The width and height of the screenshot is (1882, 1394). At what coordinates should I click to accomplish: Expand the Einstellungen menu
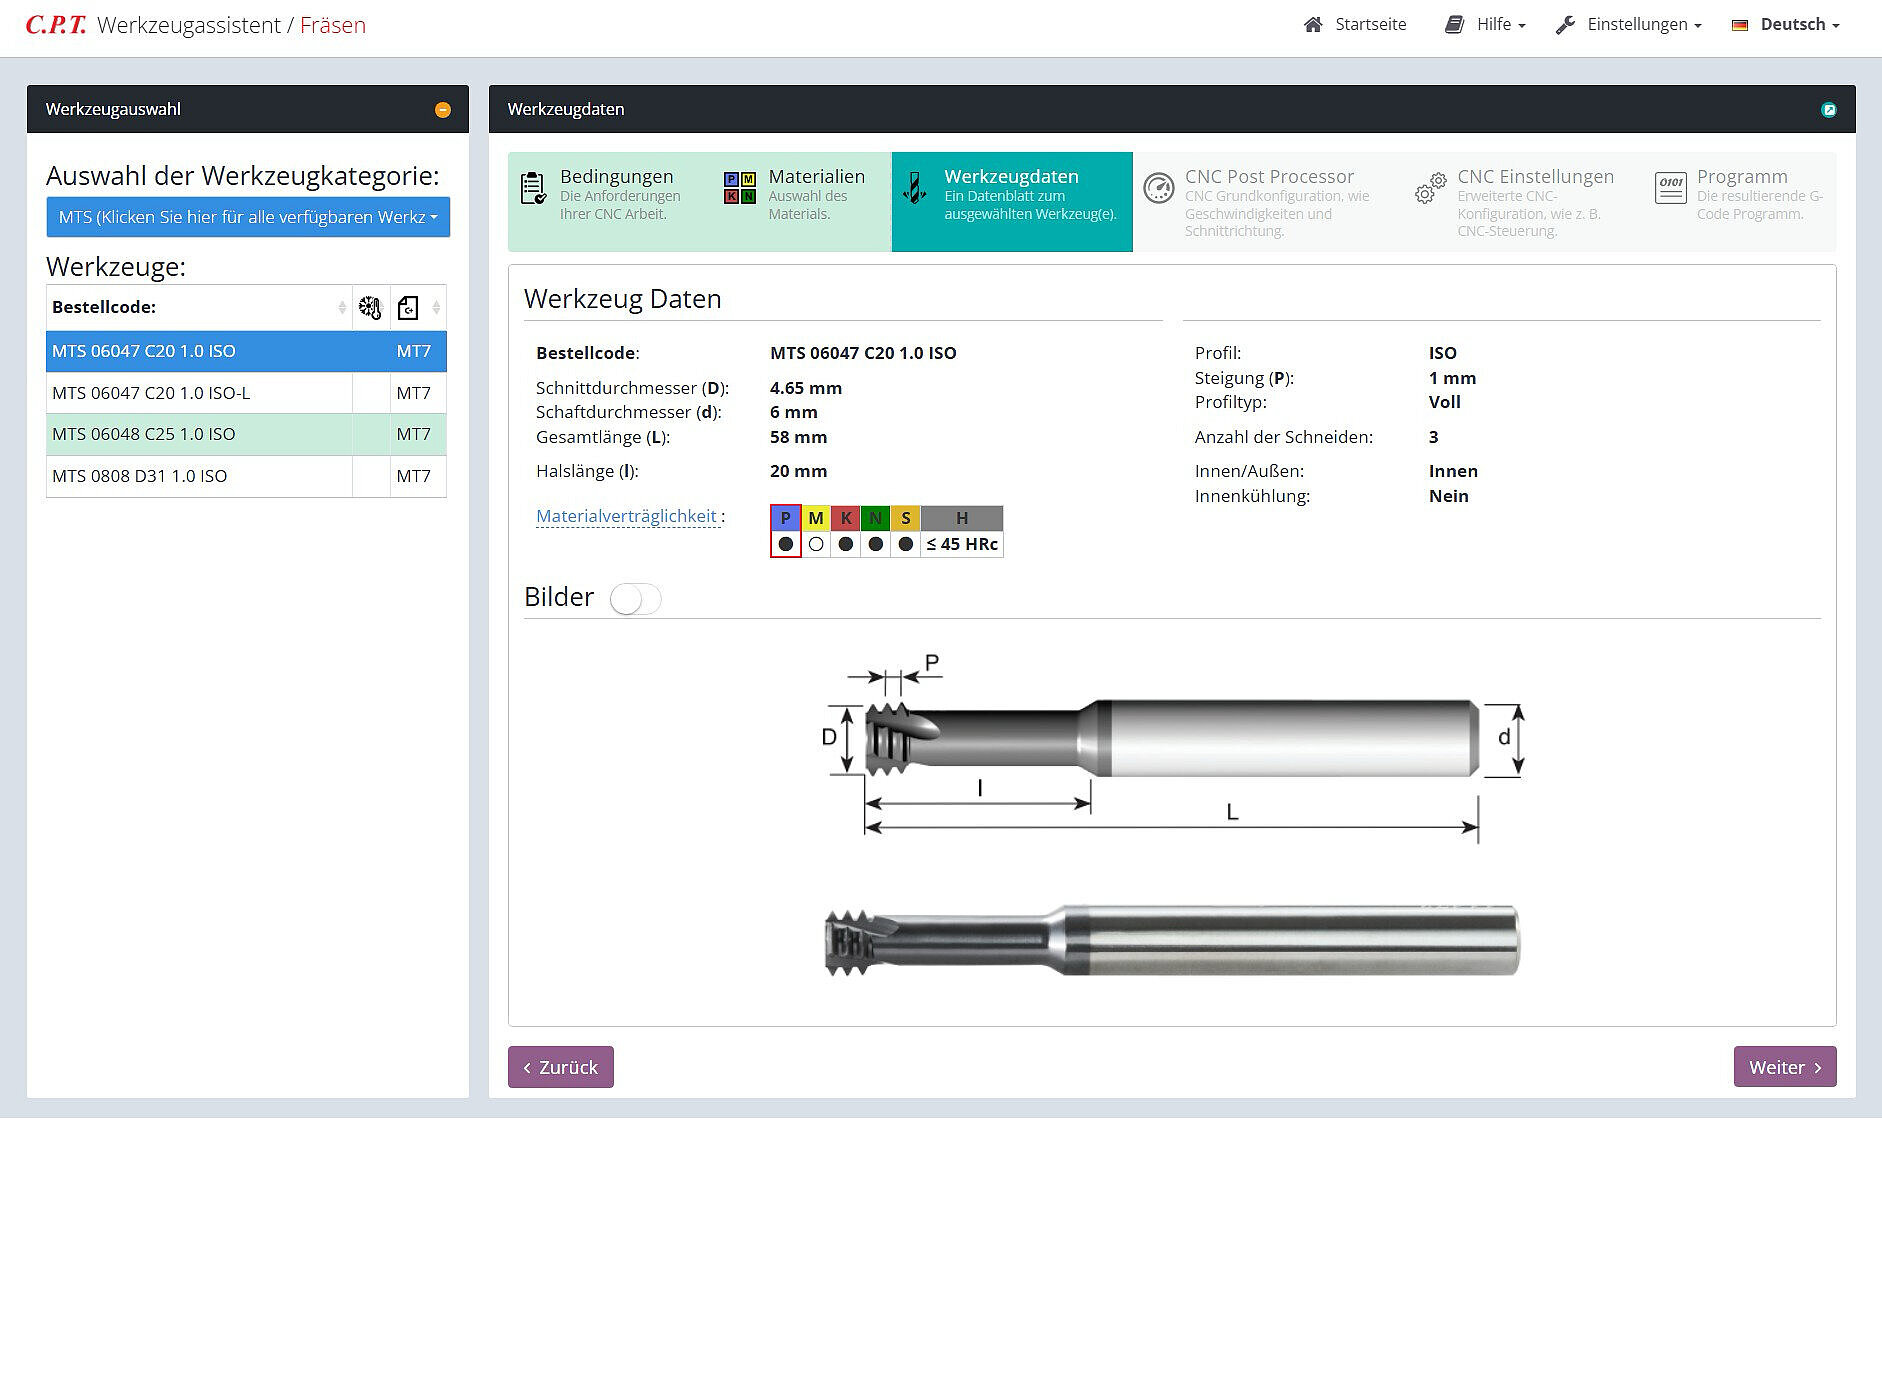click(1629, 25)
